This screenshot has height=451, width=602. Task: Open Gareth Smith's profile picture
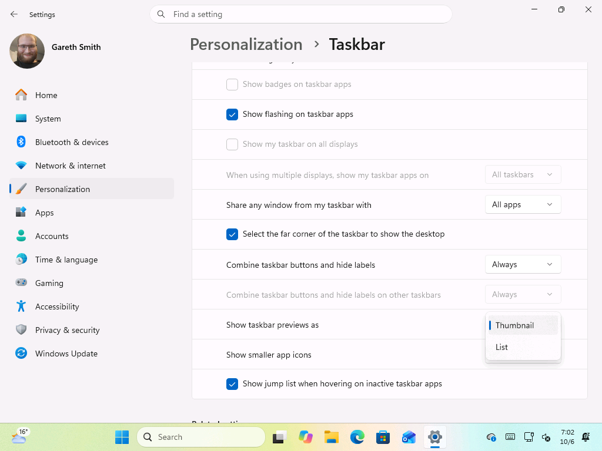[x=27, y=51]
